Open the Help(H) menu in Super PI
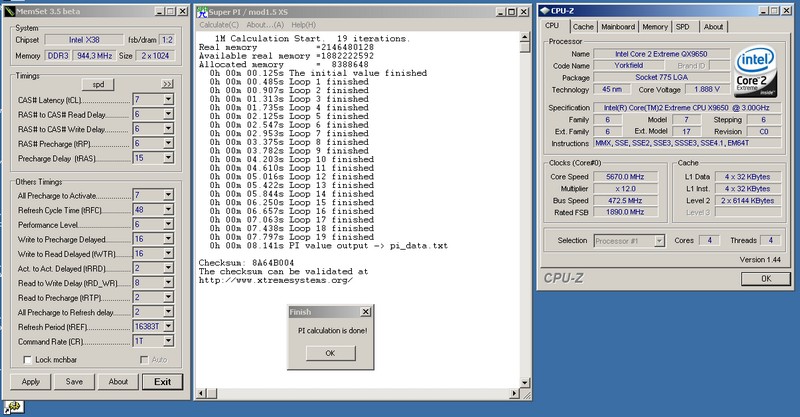 (x=304, y=24)
